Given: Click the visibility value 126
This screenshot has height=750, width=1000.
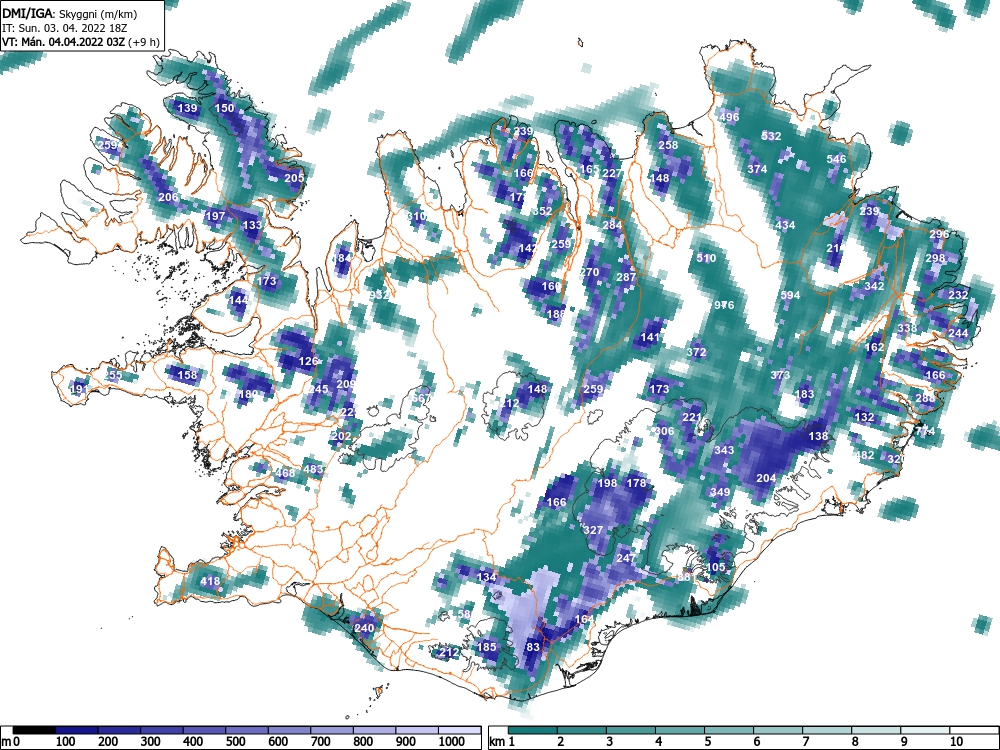Looking at the screenshot, I should (x=308, y=361).
